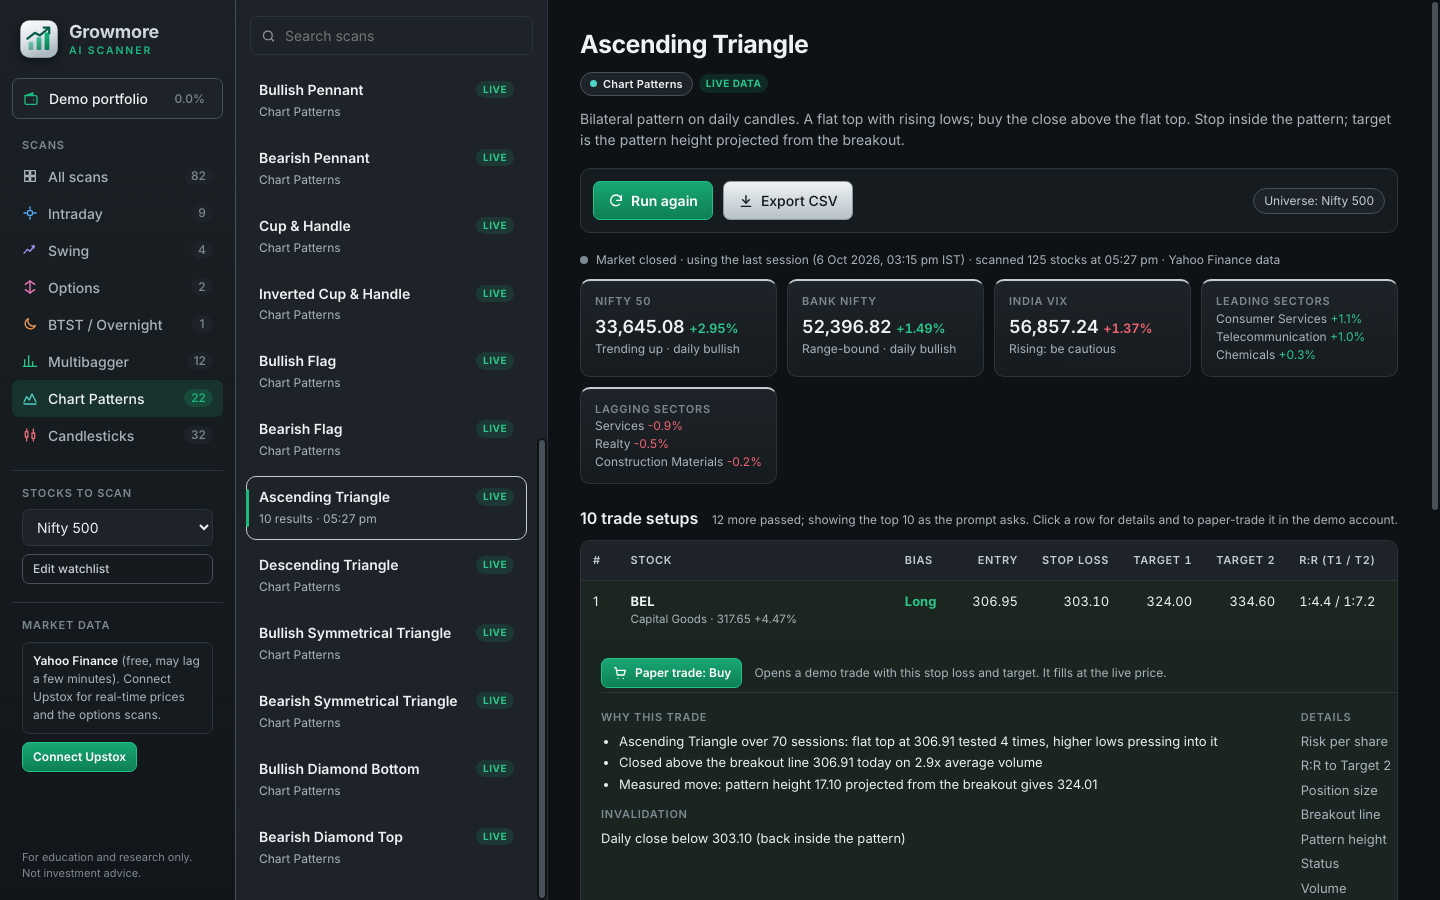The width and height of the screenshot is (1440, 900).
Task: Expand the Nifty 500 stocks dropdown
Action: point(117,527)
